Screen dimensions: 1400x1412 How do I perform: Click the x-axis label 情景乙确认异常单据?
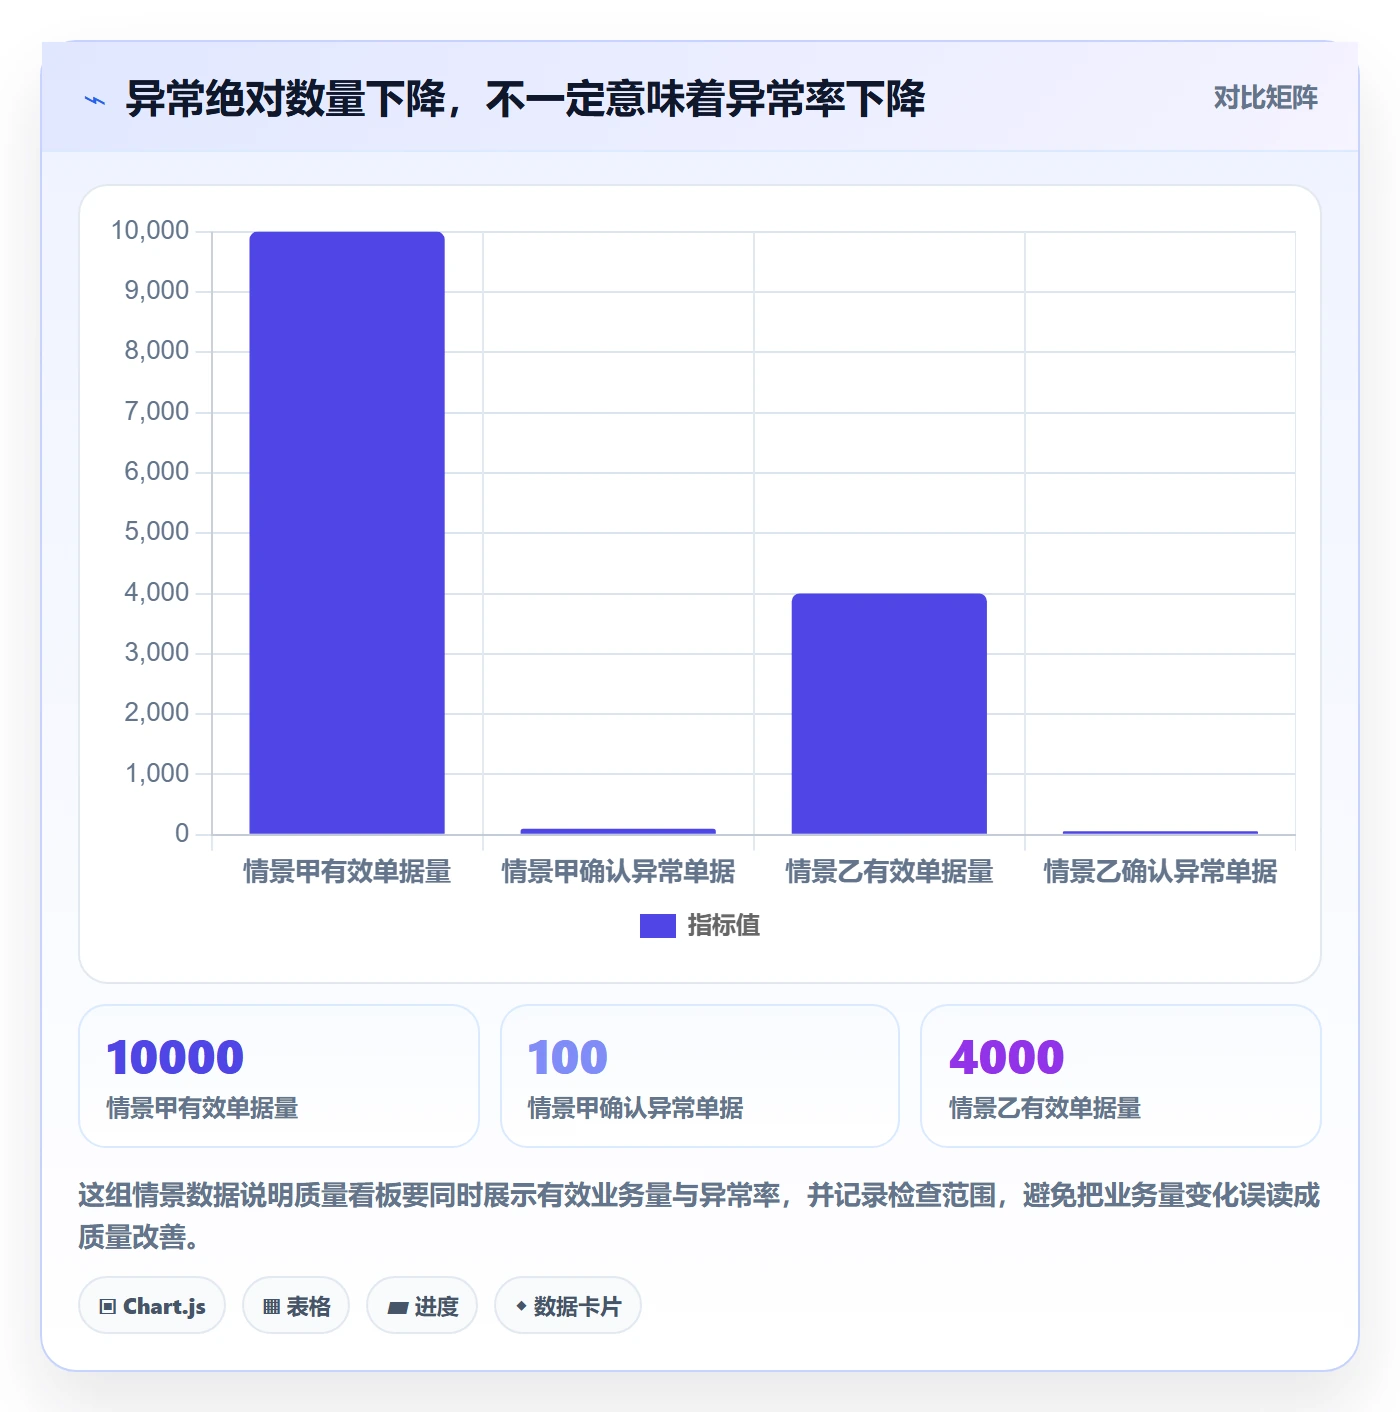[x=1160, y=872]
